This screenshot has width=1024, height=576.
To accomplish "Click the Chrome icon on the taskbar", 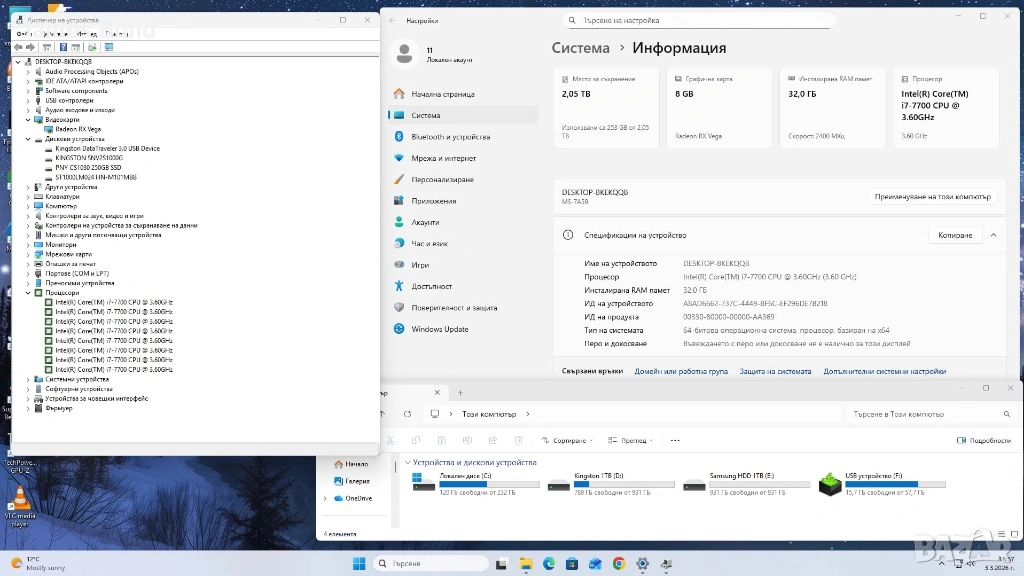I will [x=619, y=564].
